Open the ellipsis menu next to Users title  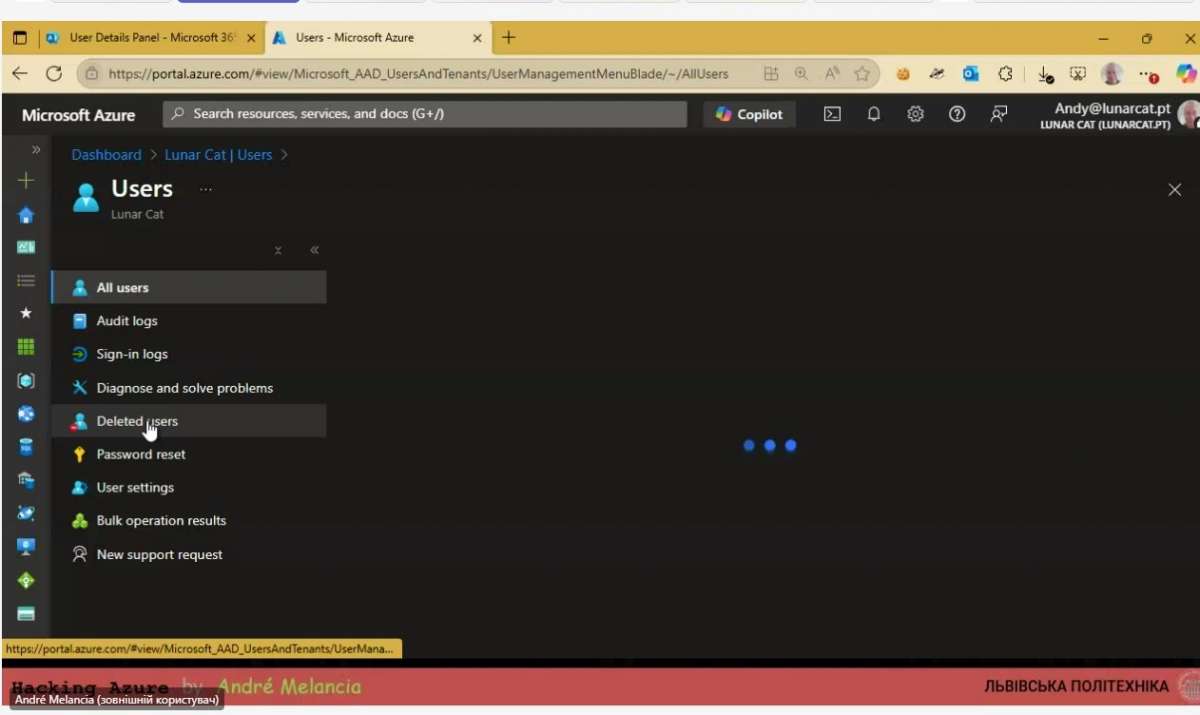coord(206,189)
